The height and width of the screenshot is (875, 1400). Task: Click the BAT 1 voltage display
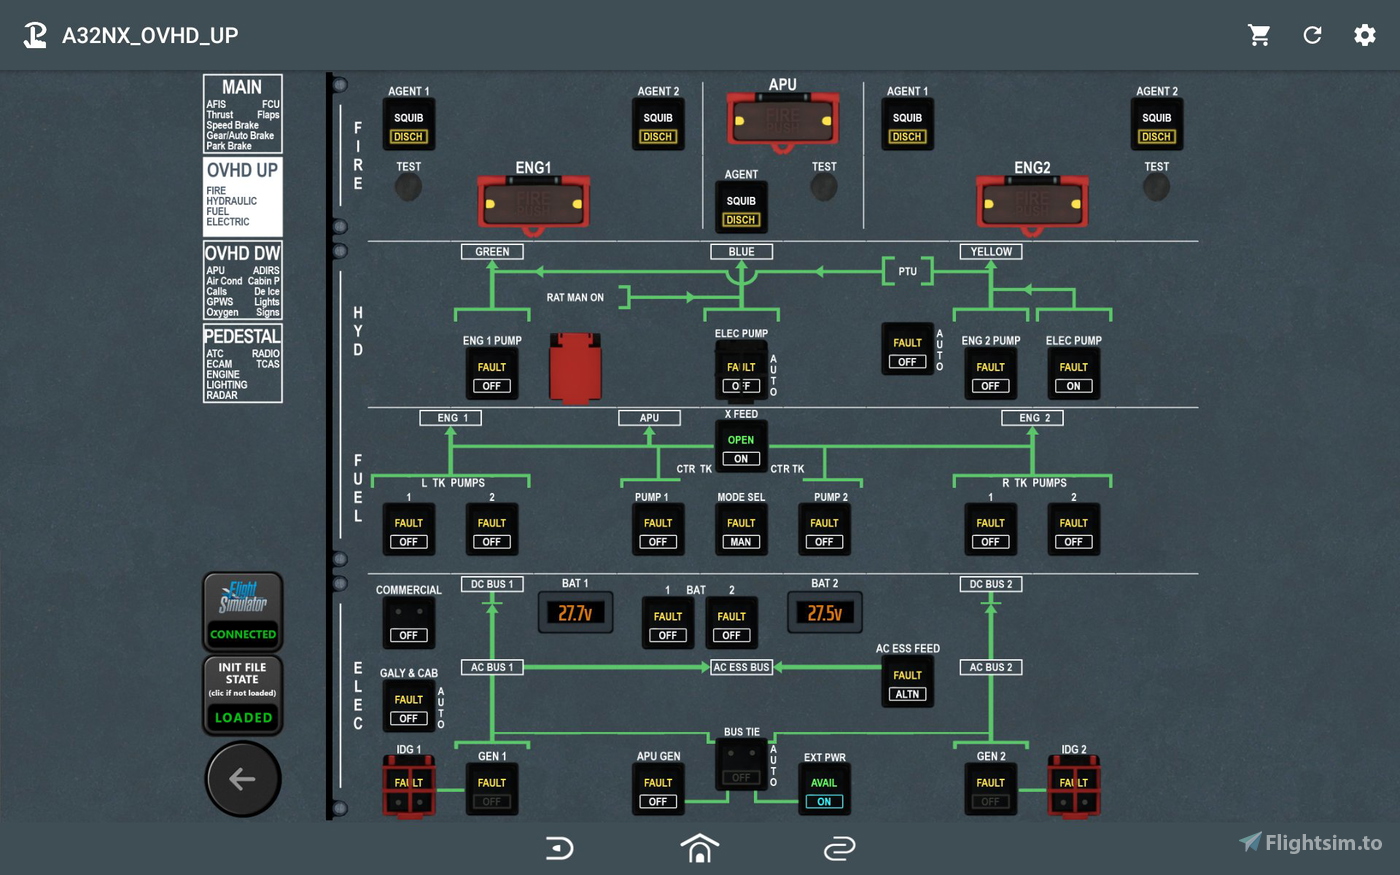pos(576,611)
